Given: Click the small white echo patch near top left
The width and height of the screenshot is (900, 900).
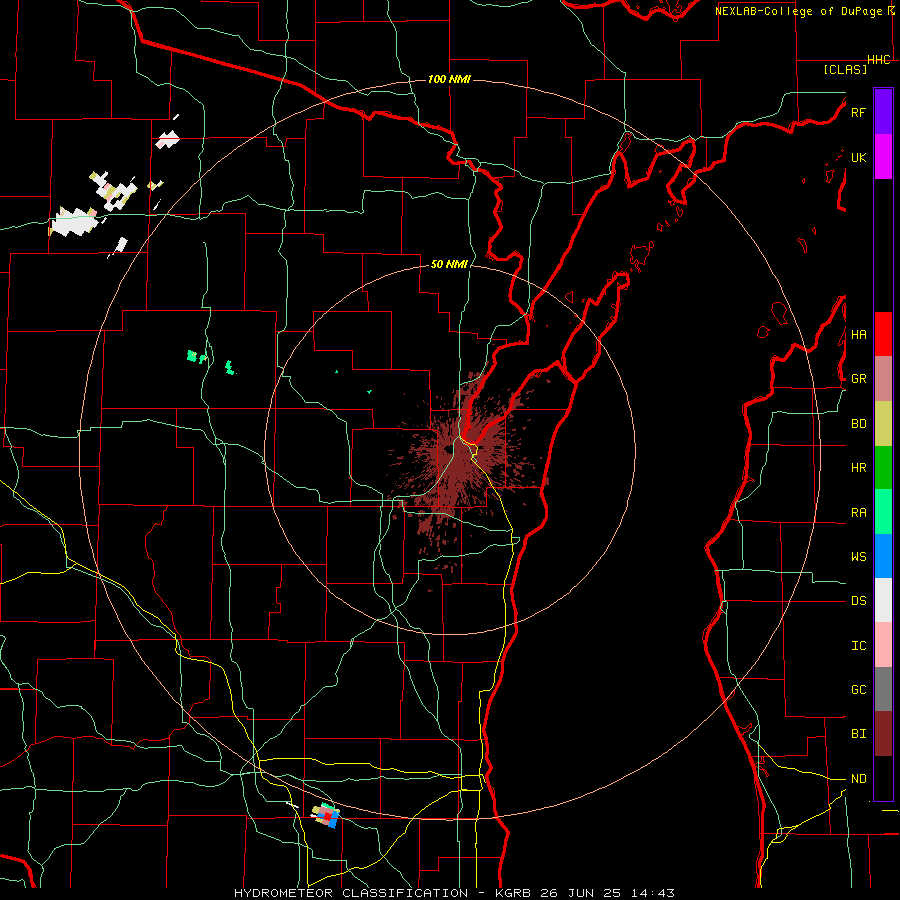Looking at the screenshot, I should [x=168, y=139].
